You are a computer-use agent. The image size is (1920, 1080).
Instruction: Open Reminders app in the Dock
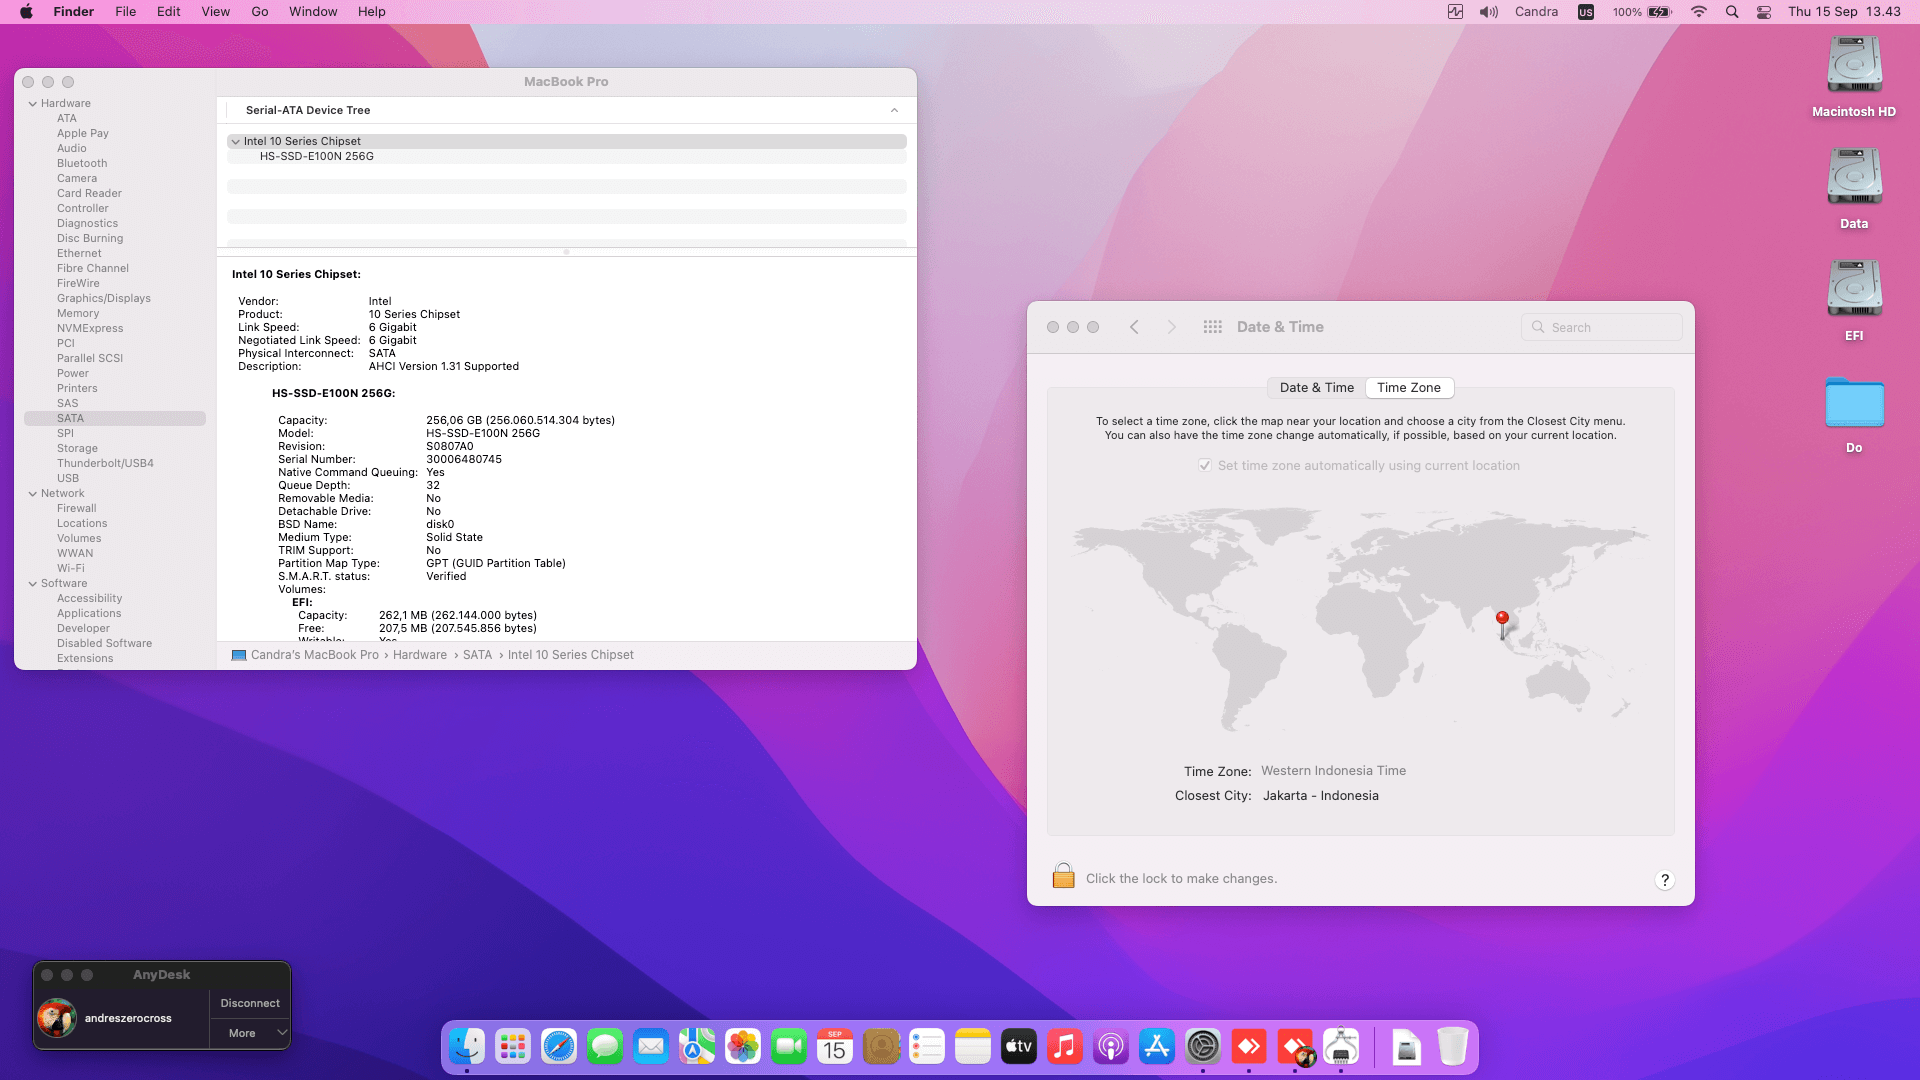(927, 1046)
